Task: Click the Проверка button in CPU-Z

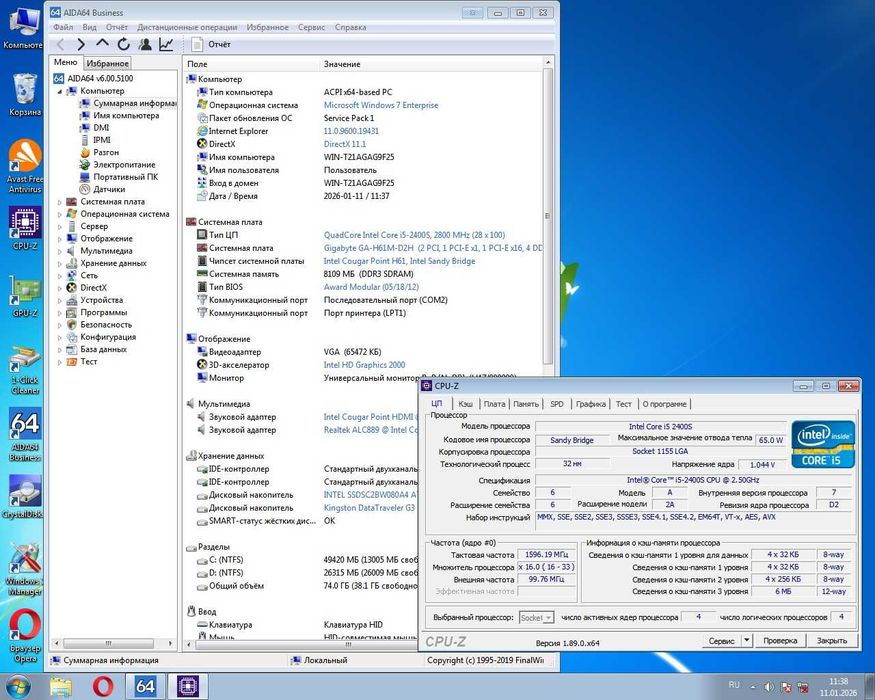Action: 780,640
